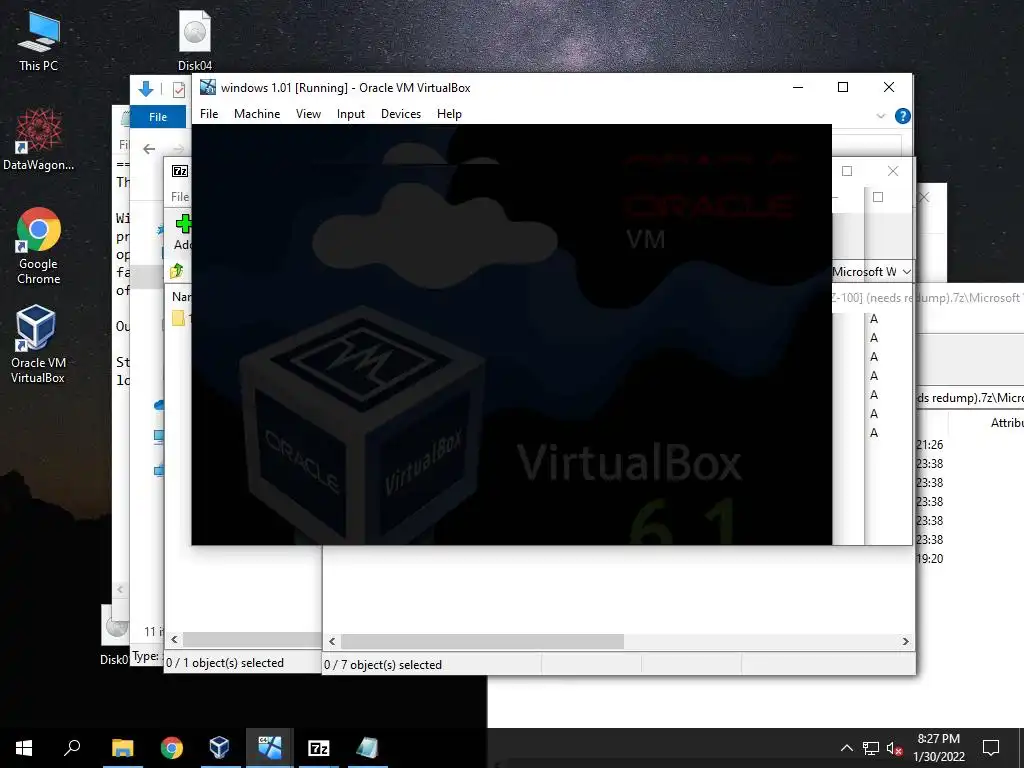Click the Notepad taskbar icon
Image resolution: width=1024 pixels, height=768 pixels.
point(367,748)
